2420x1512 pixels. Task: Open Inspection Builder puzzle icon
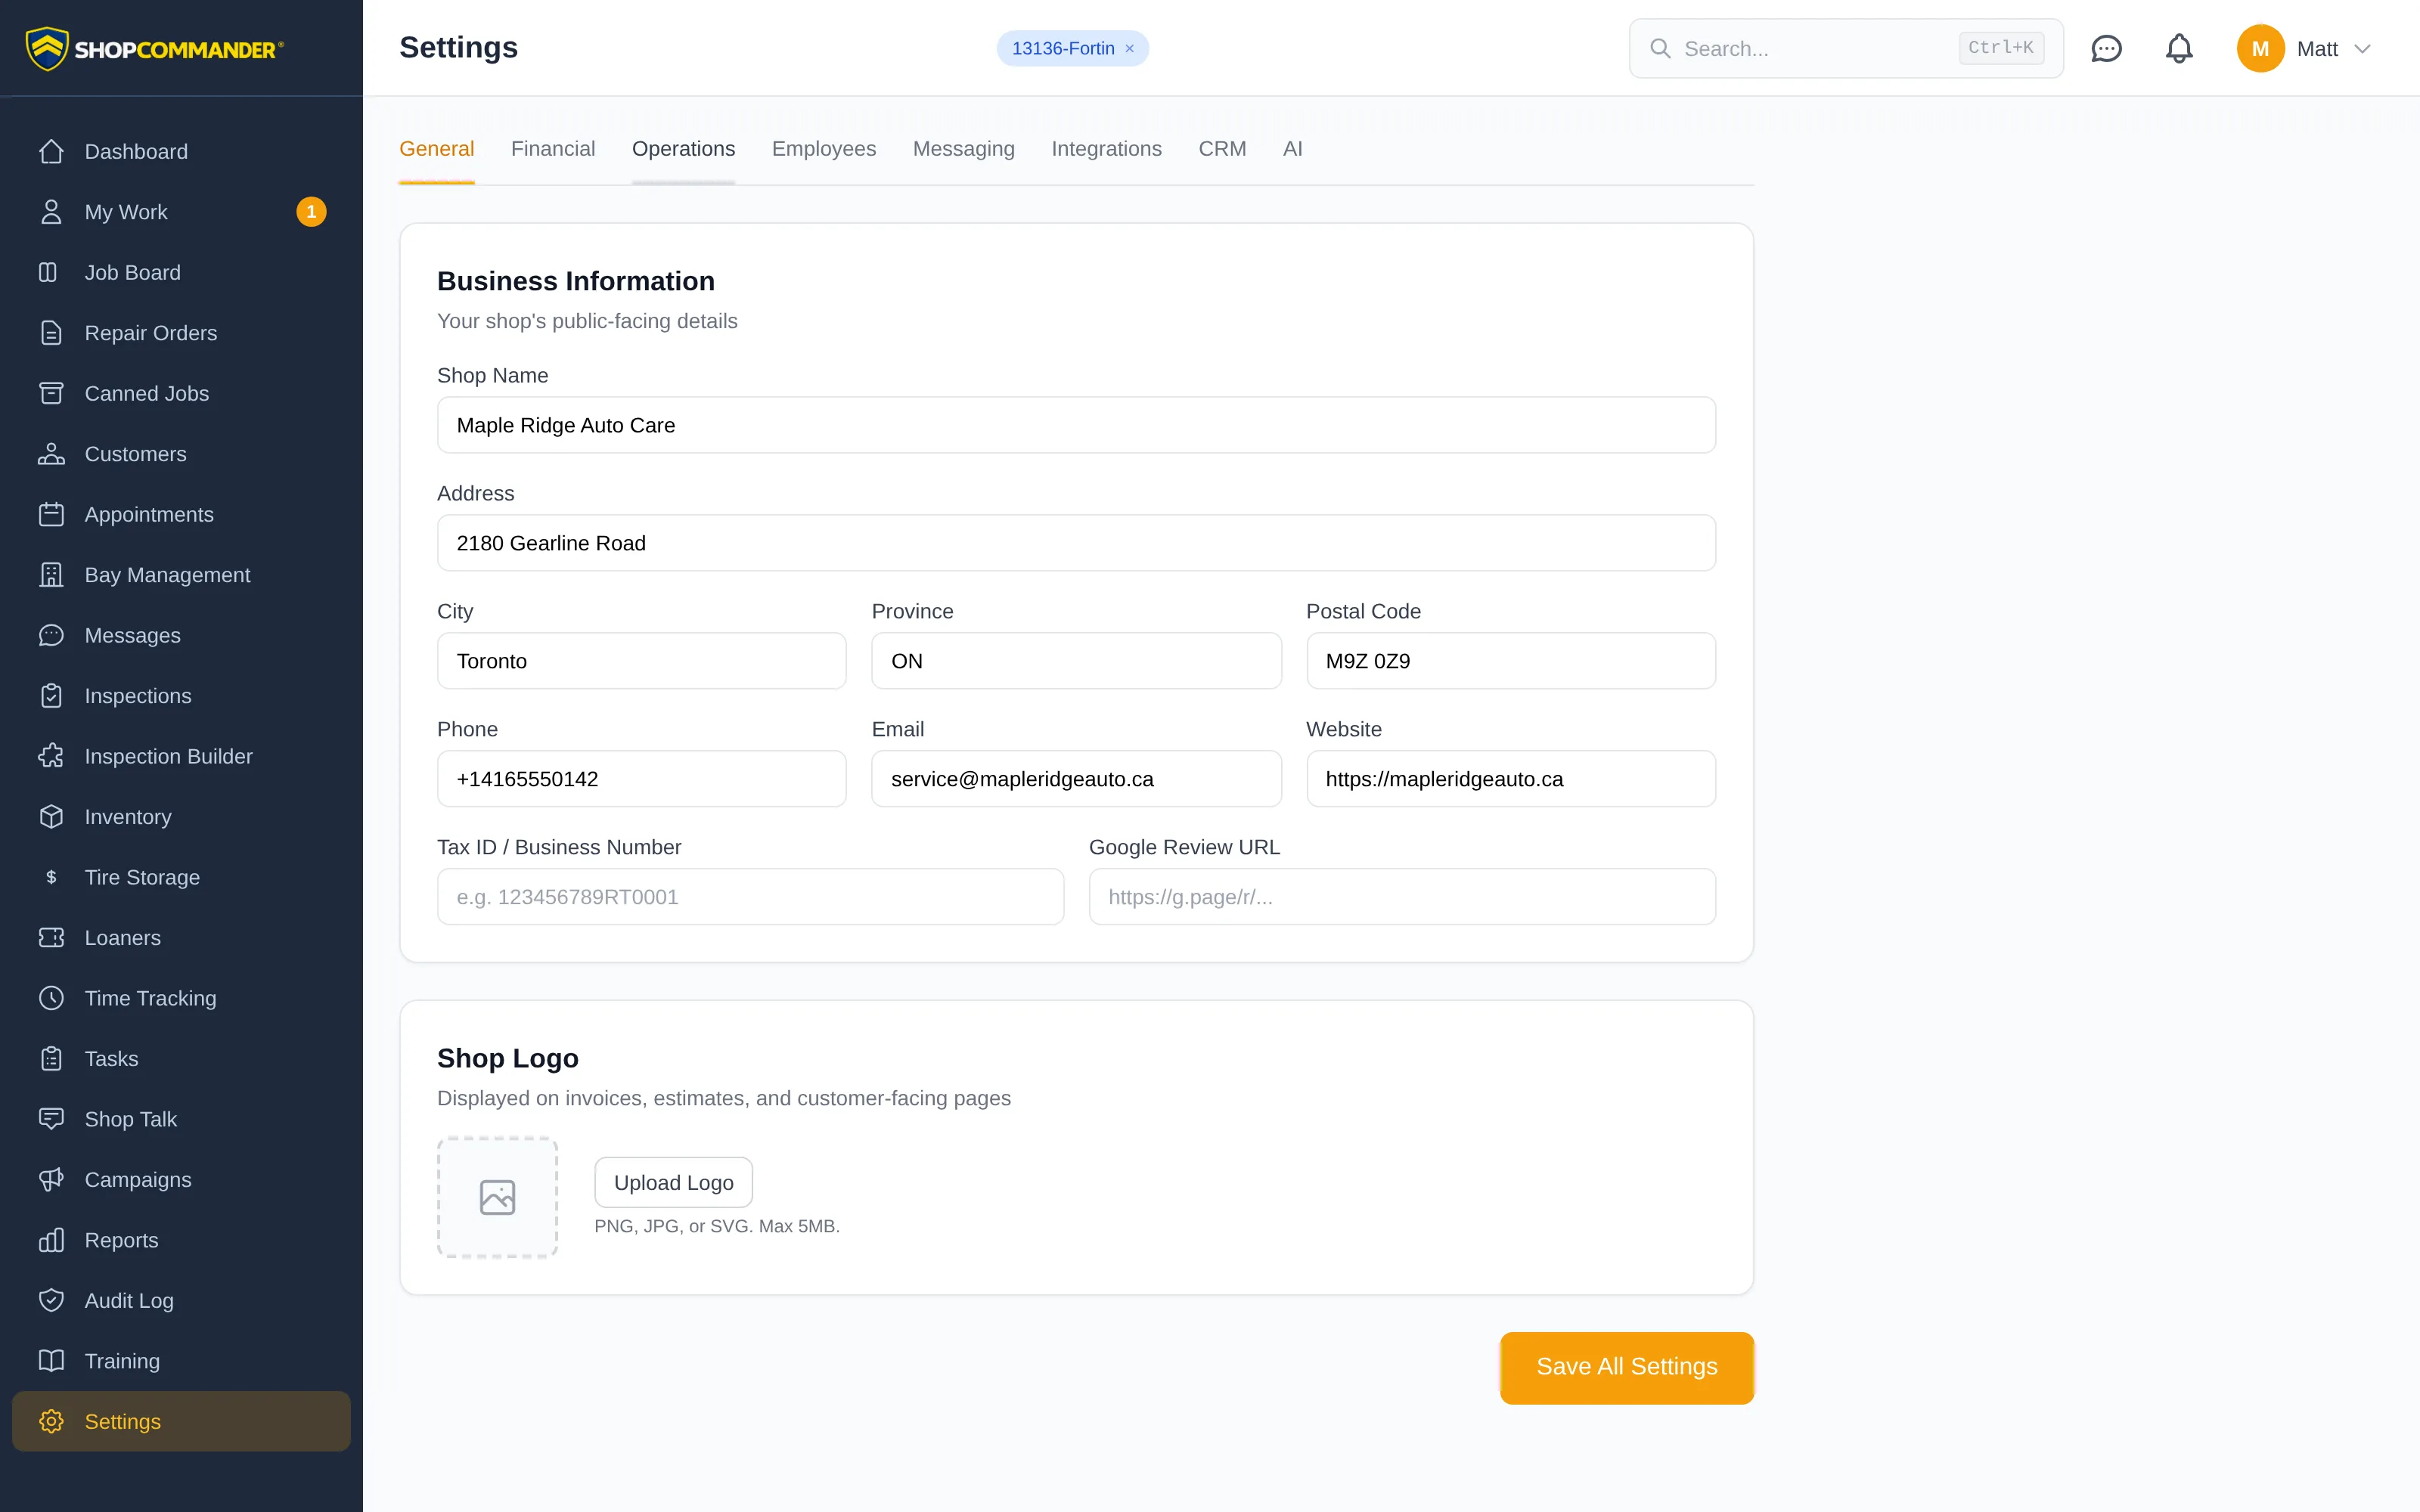(x=51, y=757)
